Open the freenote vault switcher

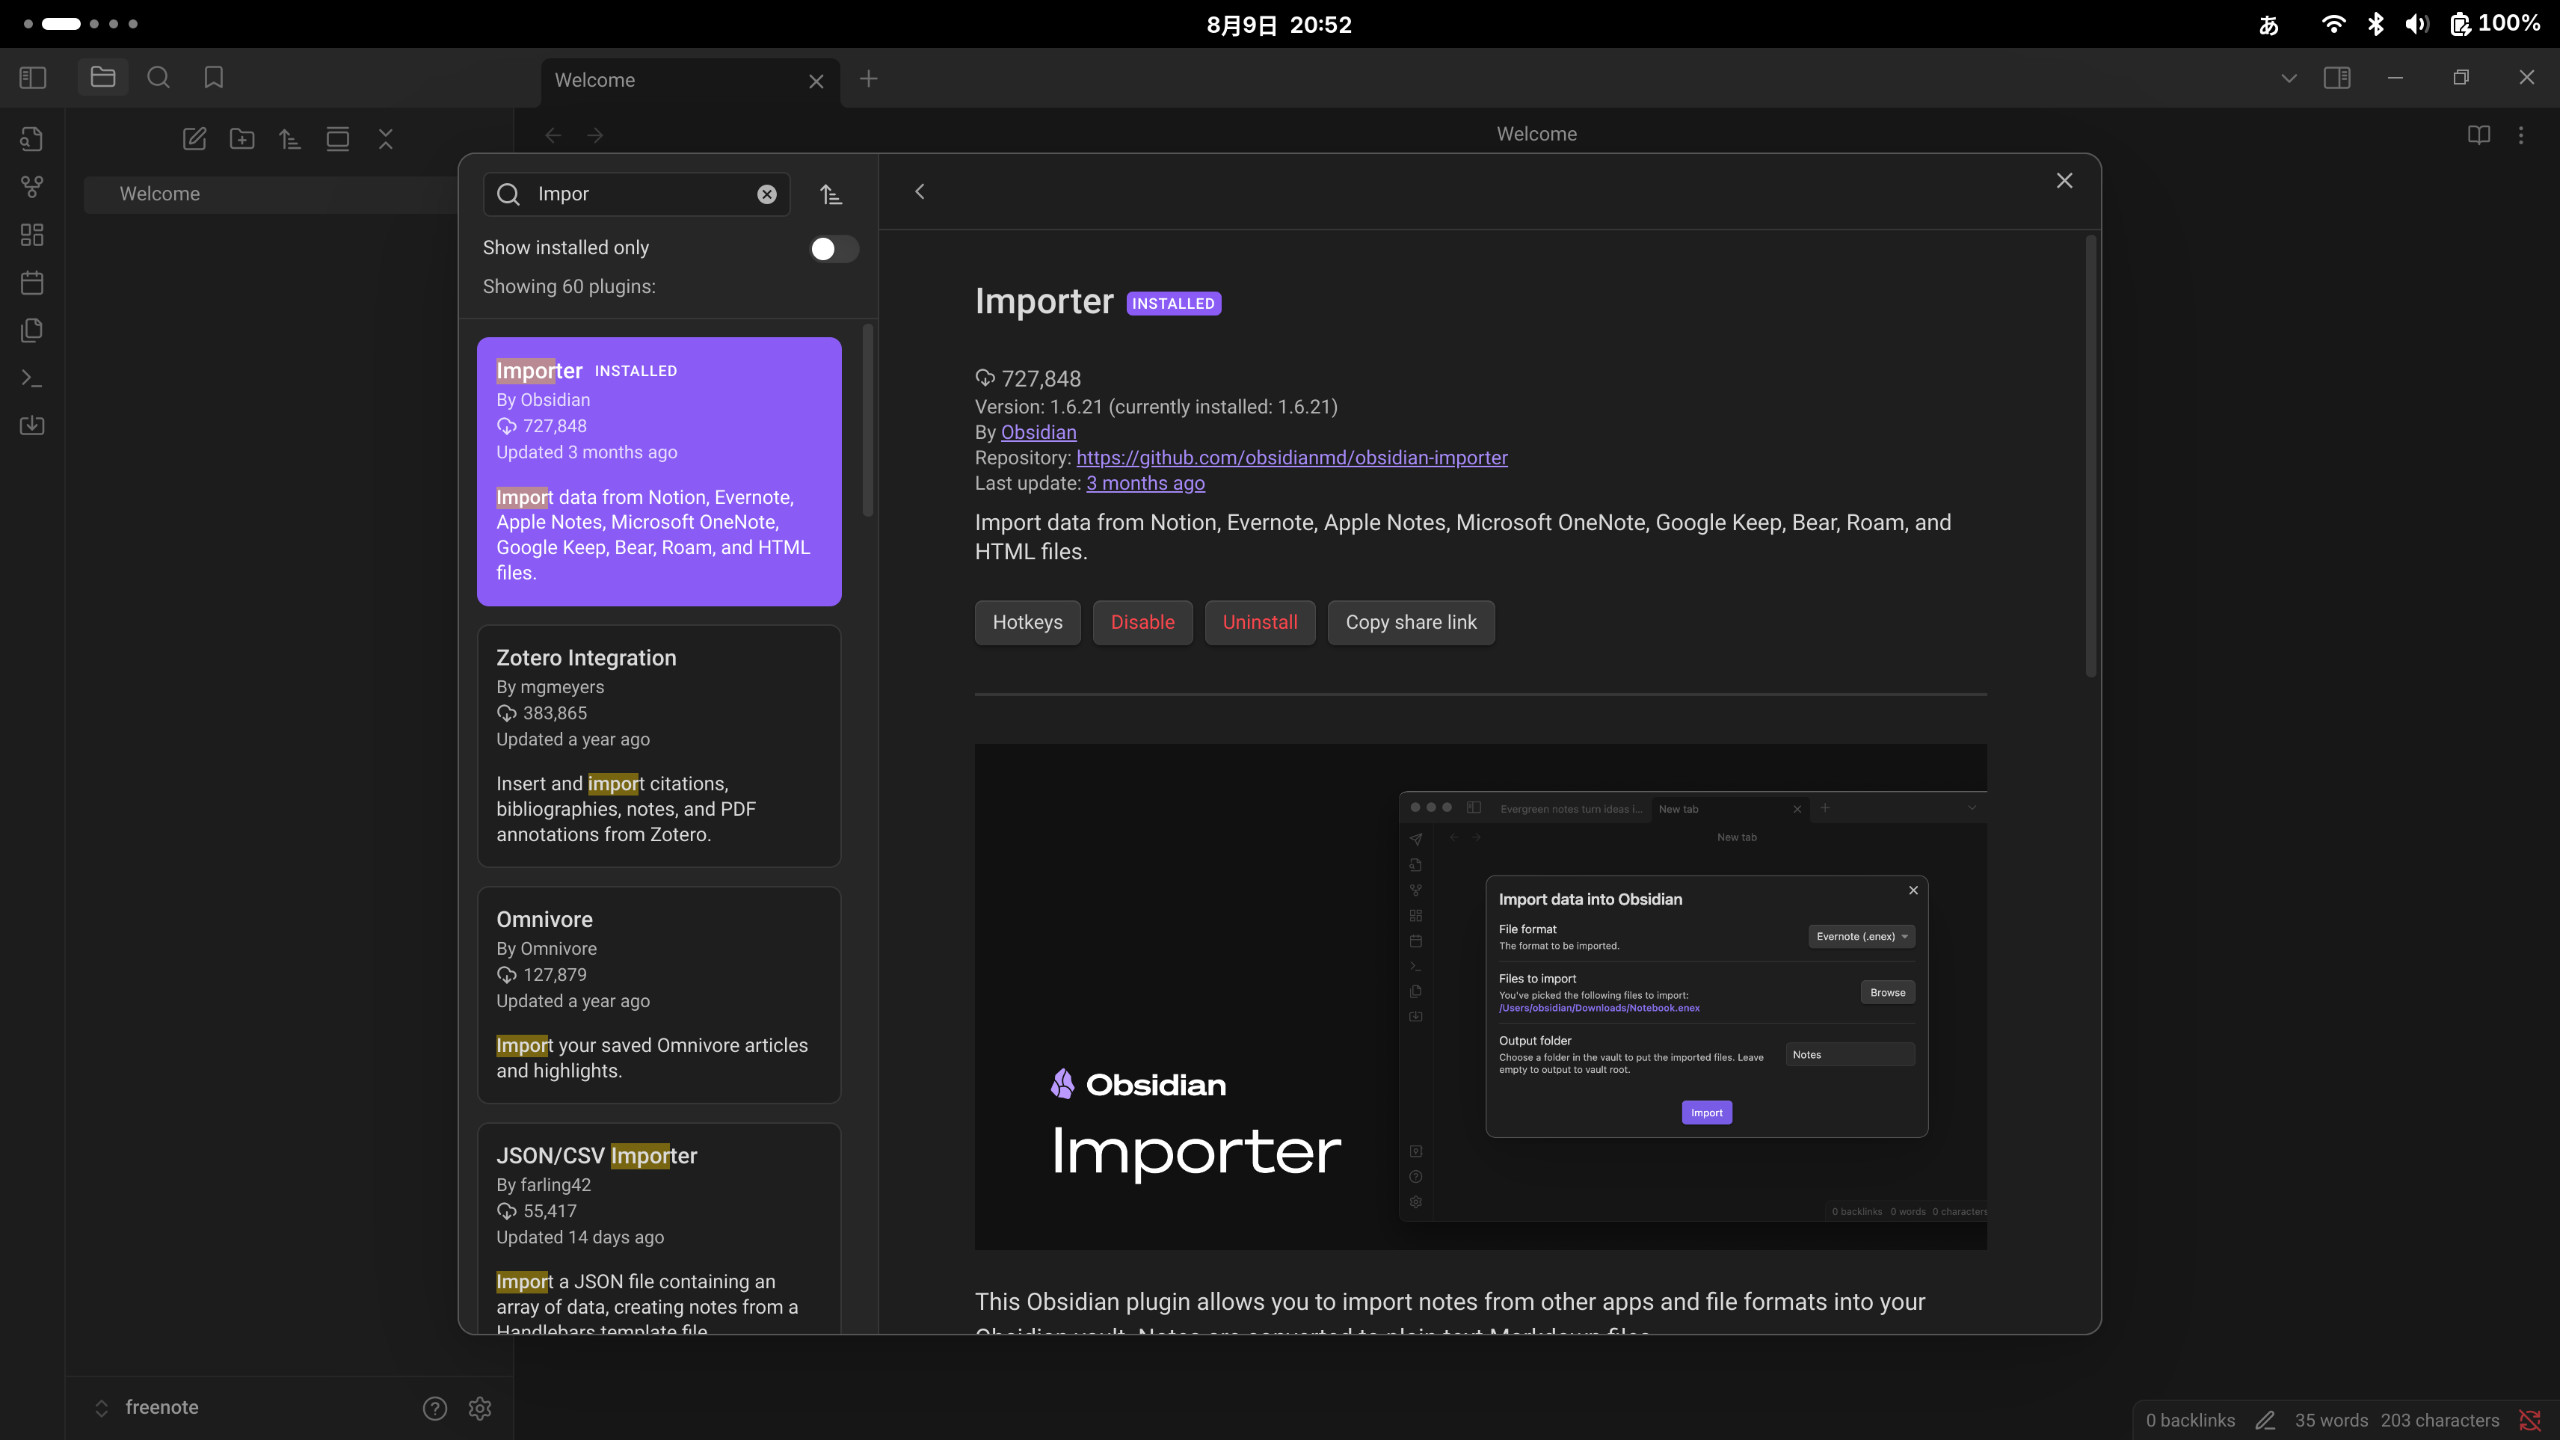[x=147, y=1408]
